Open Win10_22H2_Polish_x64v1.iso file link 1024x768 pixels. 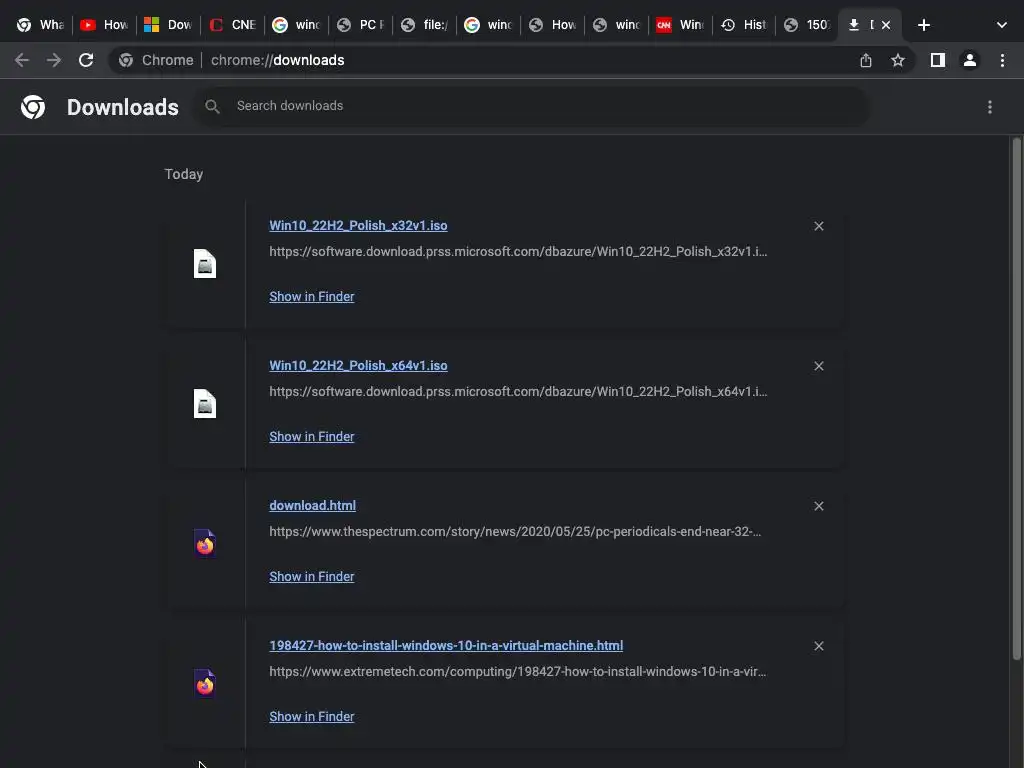click(358, 365)
